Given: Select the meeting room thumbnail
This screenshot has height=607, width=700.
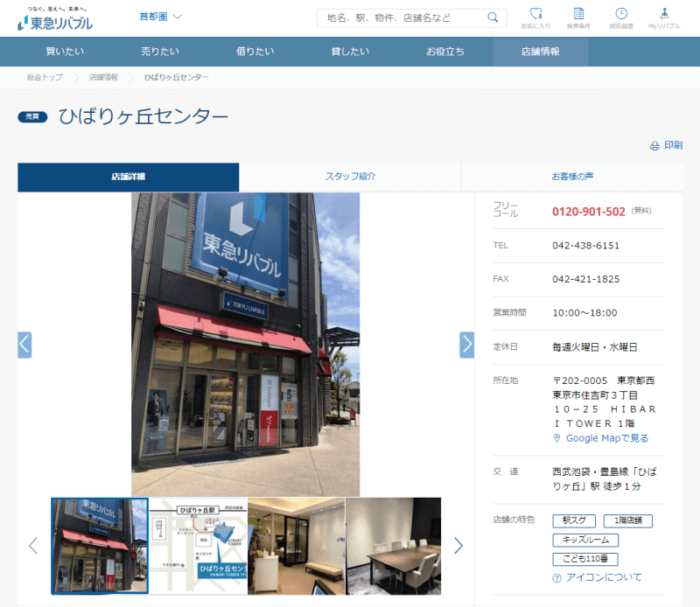Looking at the screenshot, I should [394, 546].
